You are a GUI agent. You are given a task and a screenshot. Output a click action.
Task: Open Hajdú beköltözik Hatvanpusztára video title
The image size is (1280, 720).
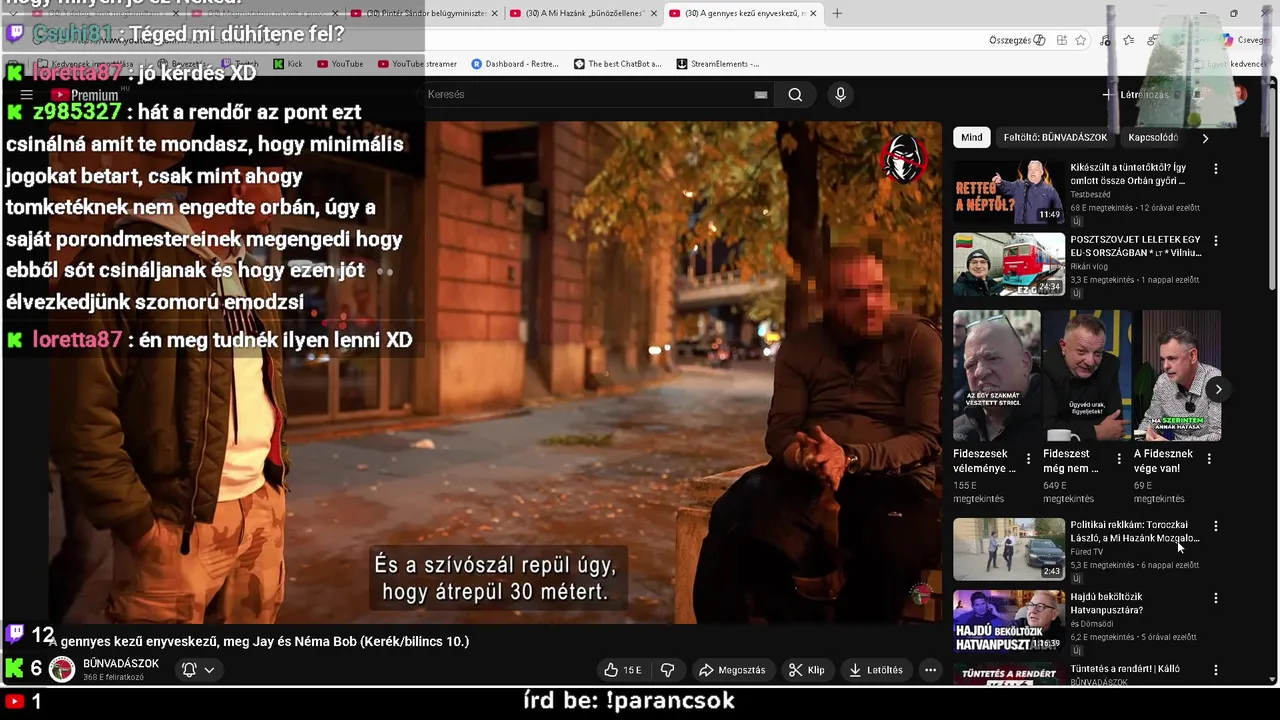(1106, 603)
